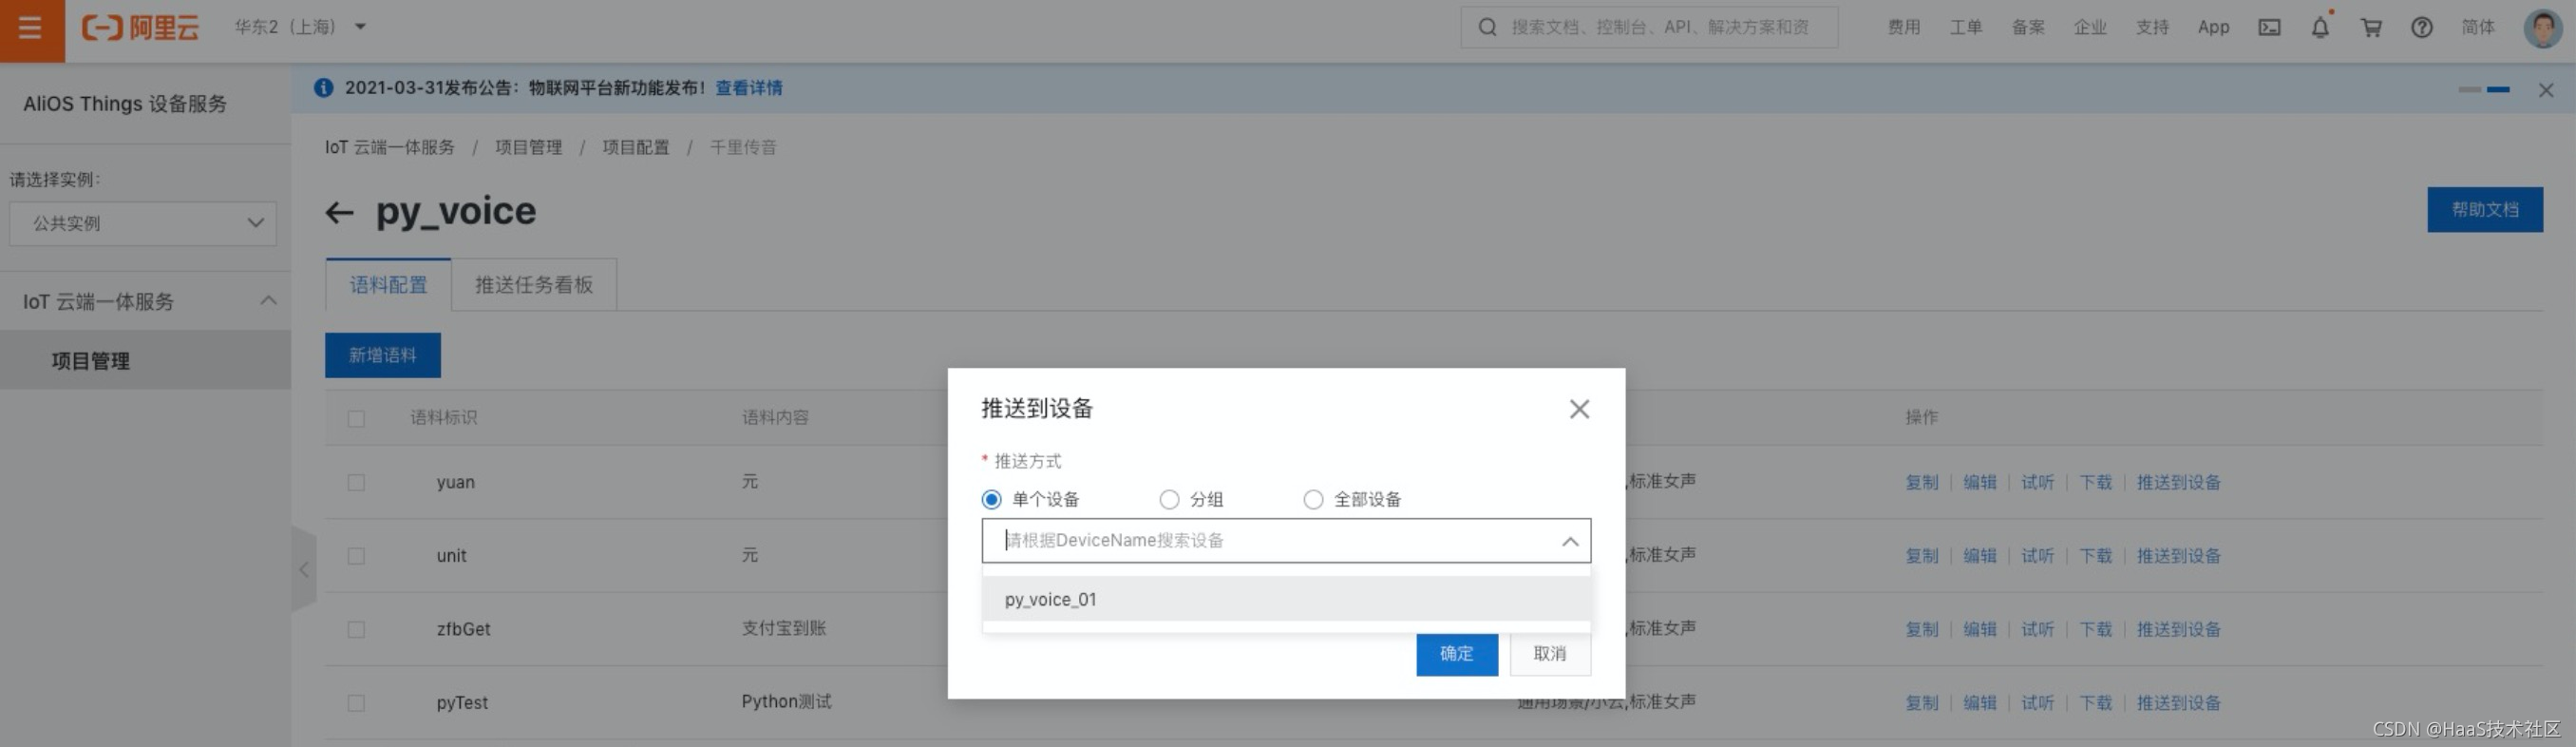Check the zfbGet row checkbox

click(356, 629)
